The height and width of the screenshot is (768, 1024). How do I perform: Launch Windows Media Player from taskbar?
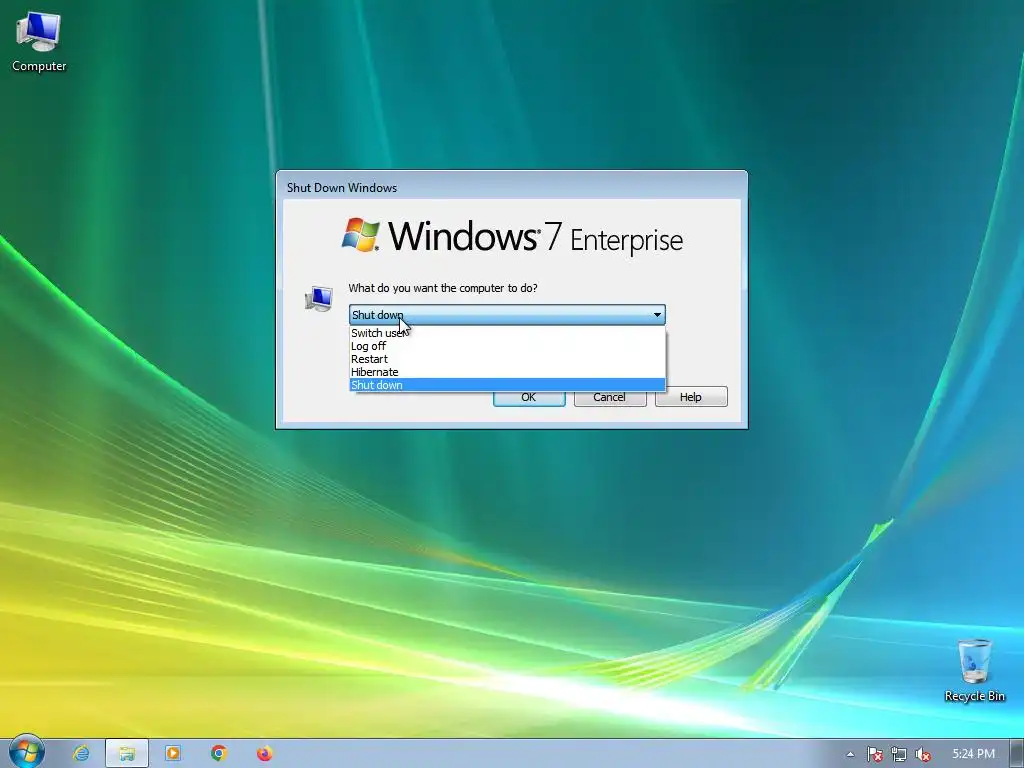coord(173,753)
